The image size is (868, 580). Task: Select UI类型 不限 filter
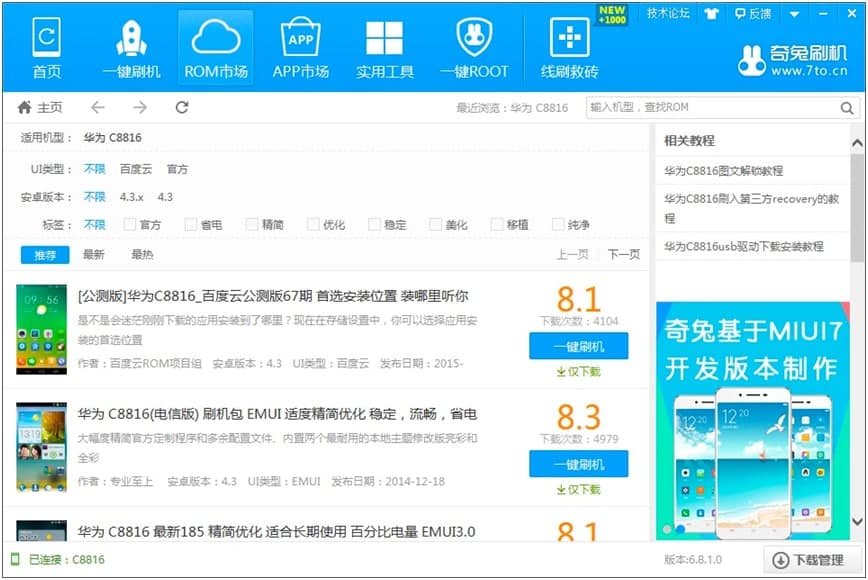95,169
